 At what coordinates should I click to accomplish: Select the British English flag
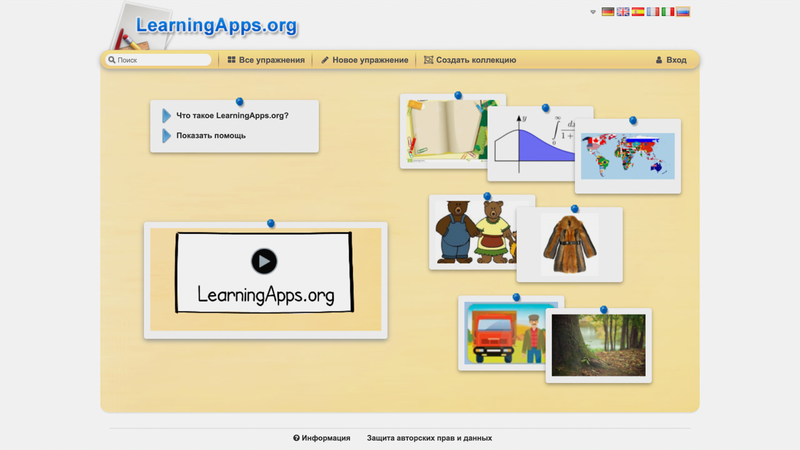coord(623,12)
